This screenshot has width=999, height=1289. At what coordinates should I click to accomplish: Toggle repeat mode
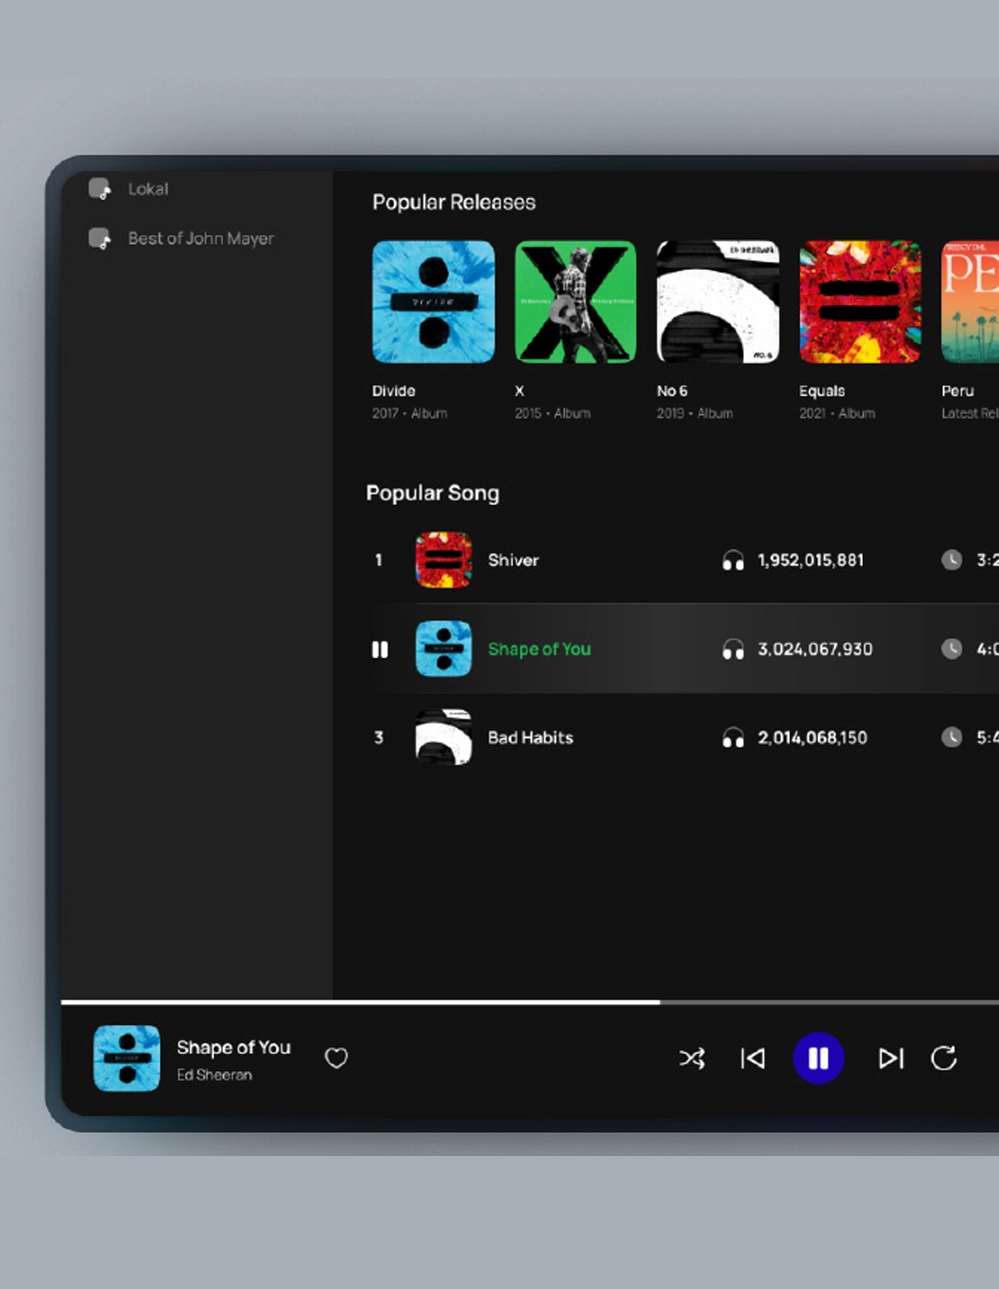[x=944, y=1058]
